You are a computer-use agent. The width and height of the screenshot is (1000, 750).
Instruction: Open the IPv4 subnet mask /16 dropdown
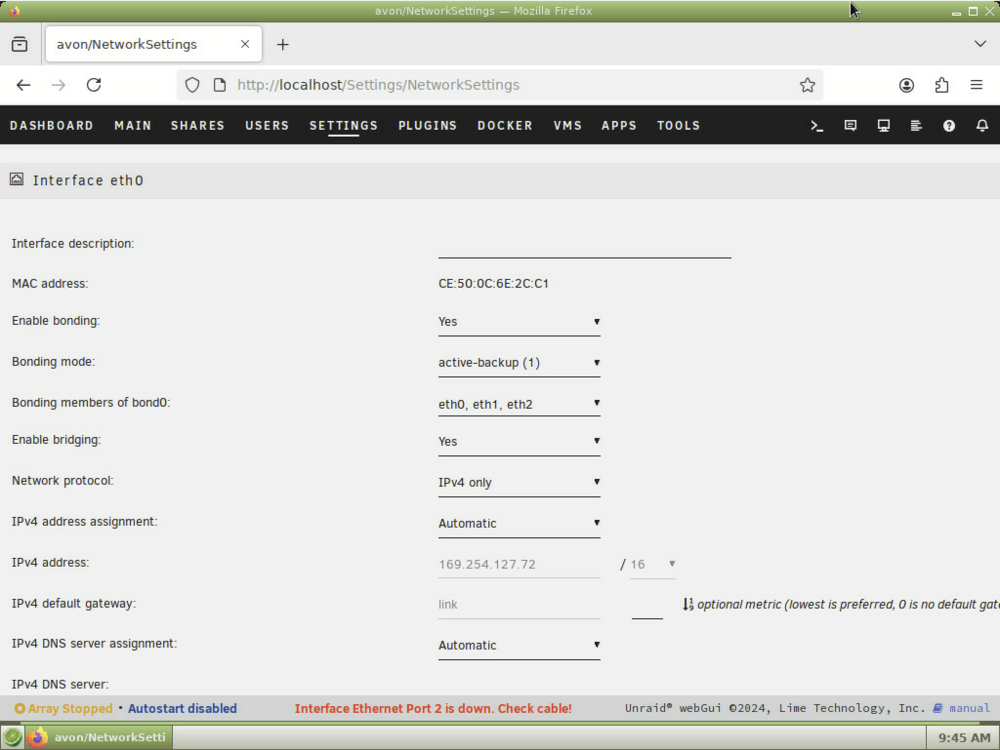[x=652, y=564]
